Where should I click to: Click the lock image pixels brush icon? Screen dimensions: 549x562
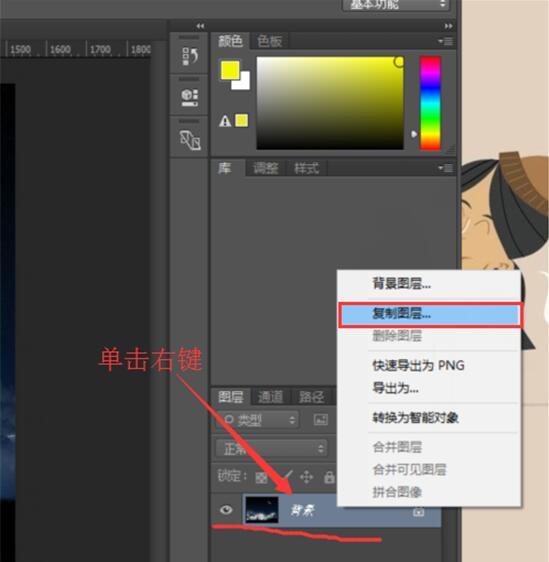point(287,477)
